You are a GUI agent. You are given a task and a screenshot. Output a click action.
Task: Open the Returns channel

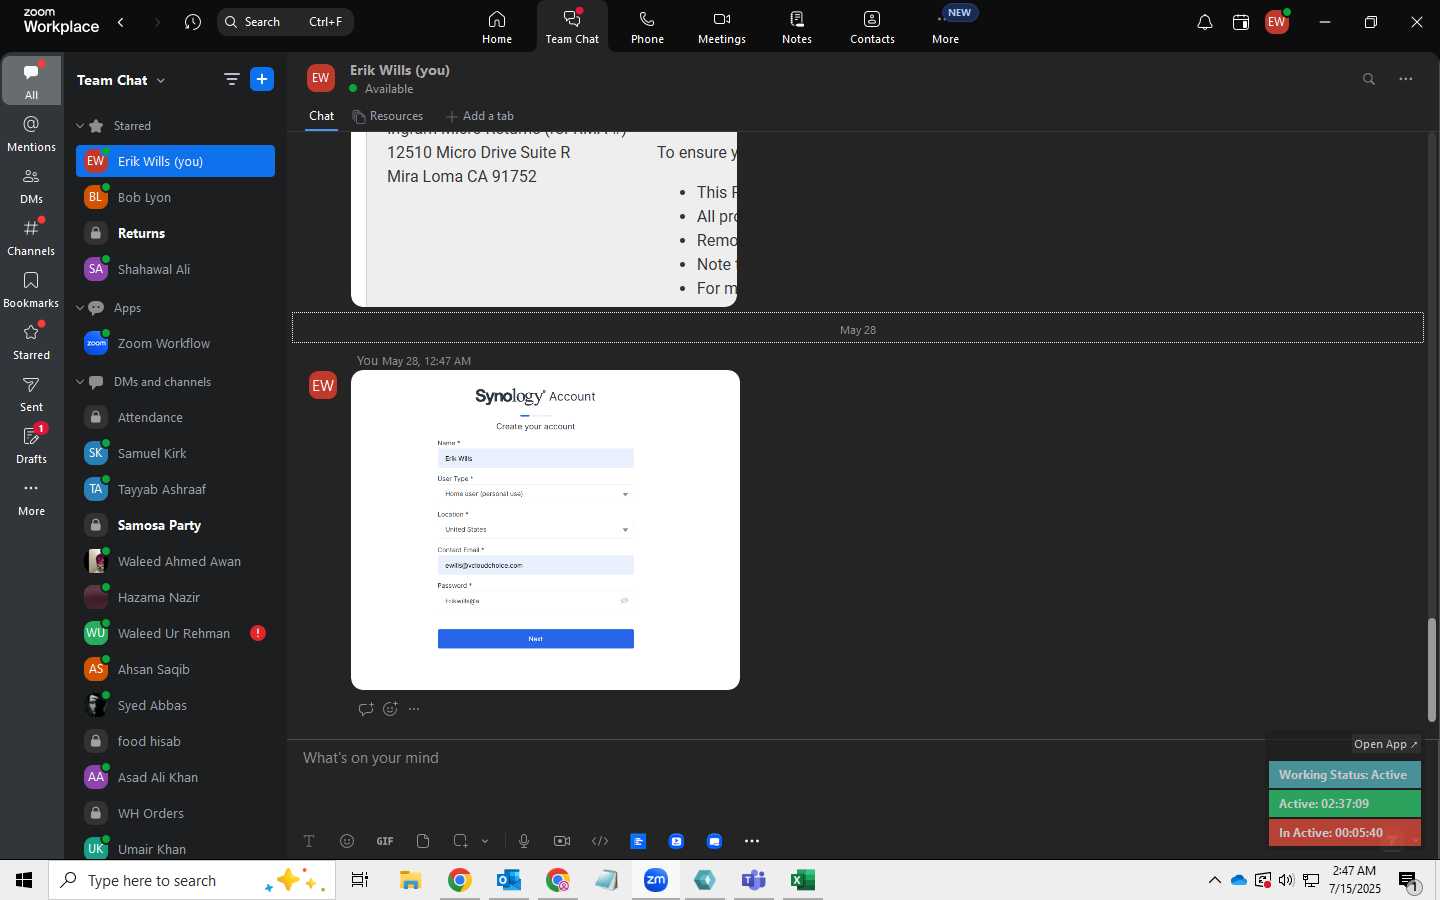point(175,233)
